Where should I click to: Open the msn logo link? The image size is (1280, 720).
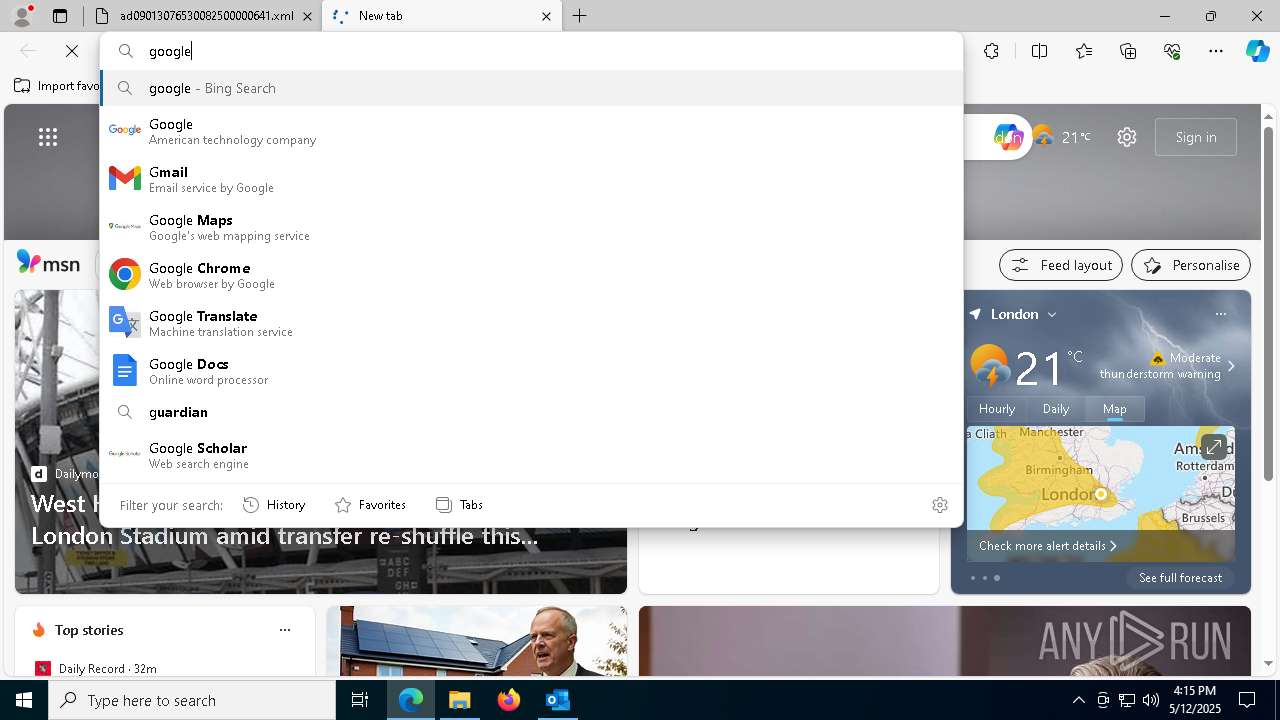48,263
